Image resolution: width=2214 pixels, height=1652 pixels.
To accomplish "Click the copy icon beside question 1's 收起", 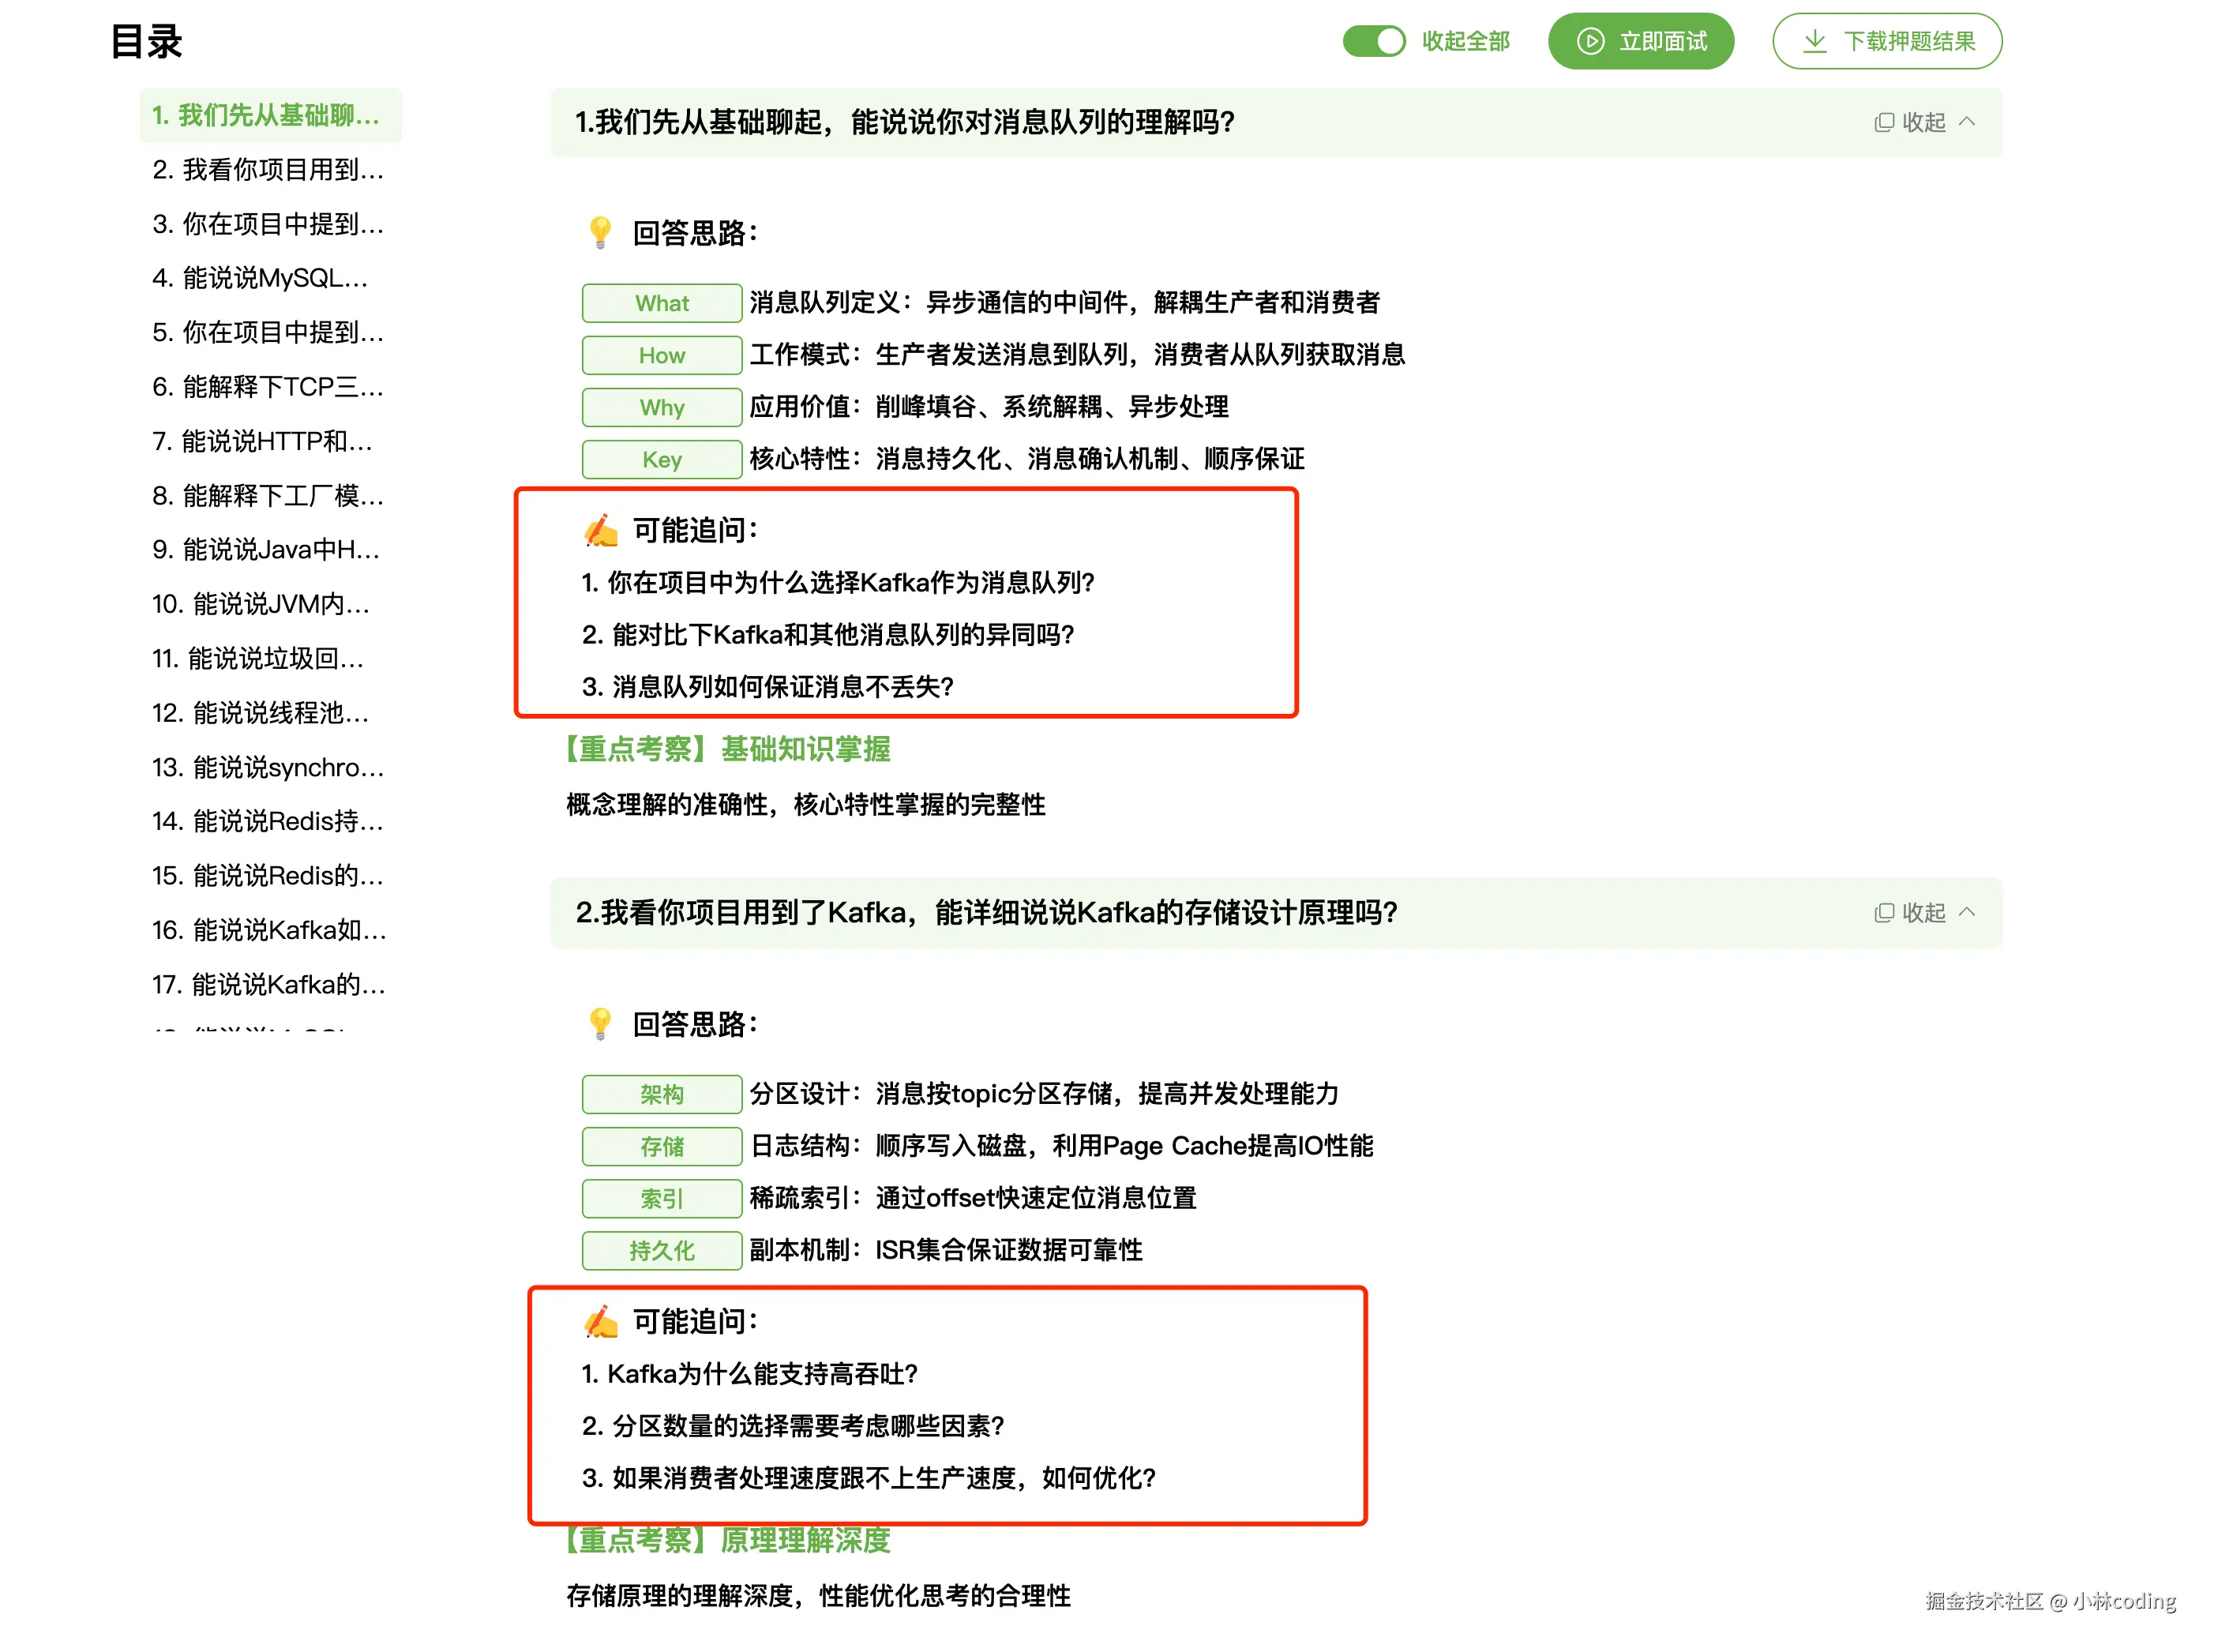I will (x=1883, y=122).
